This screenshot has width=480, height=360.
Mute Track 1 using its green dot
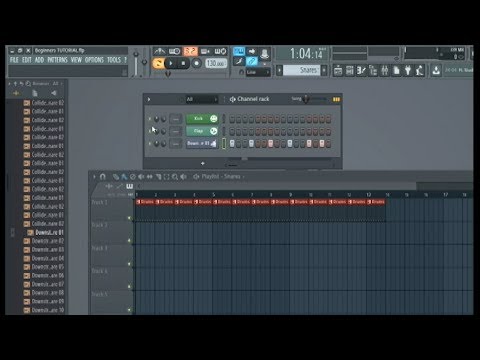click(x=129, y=218)
